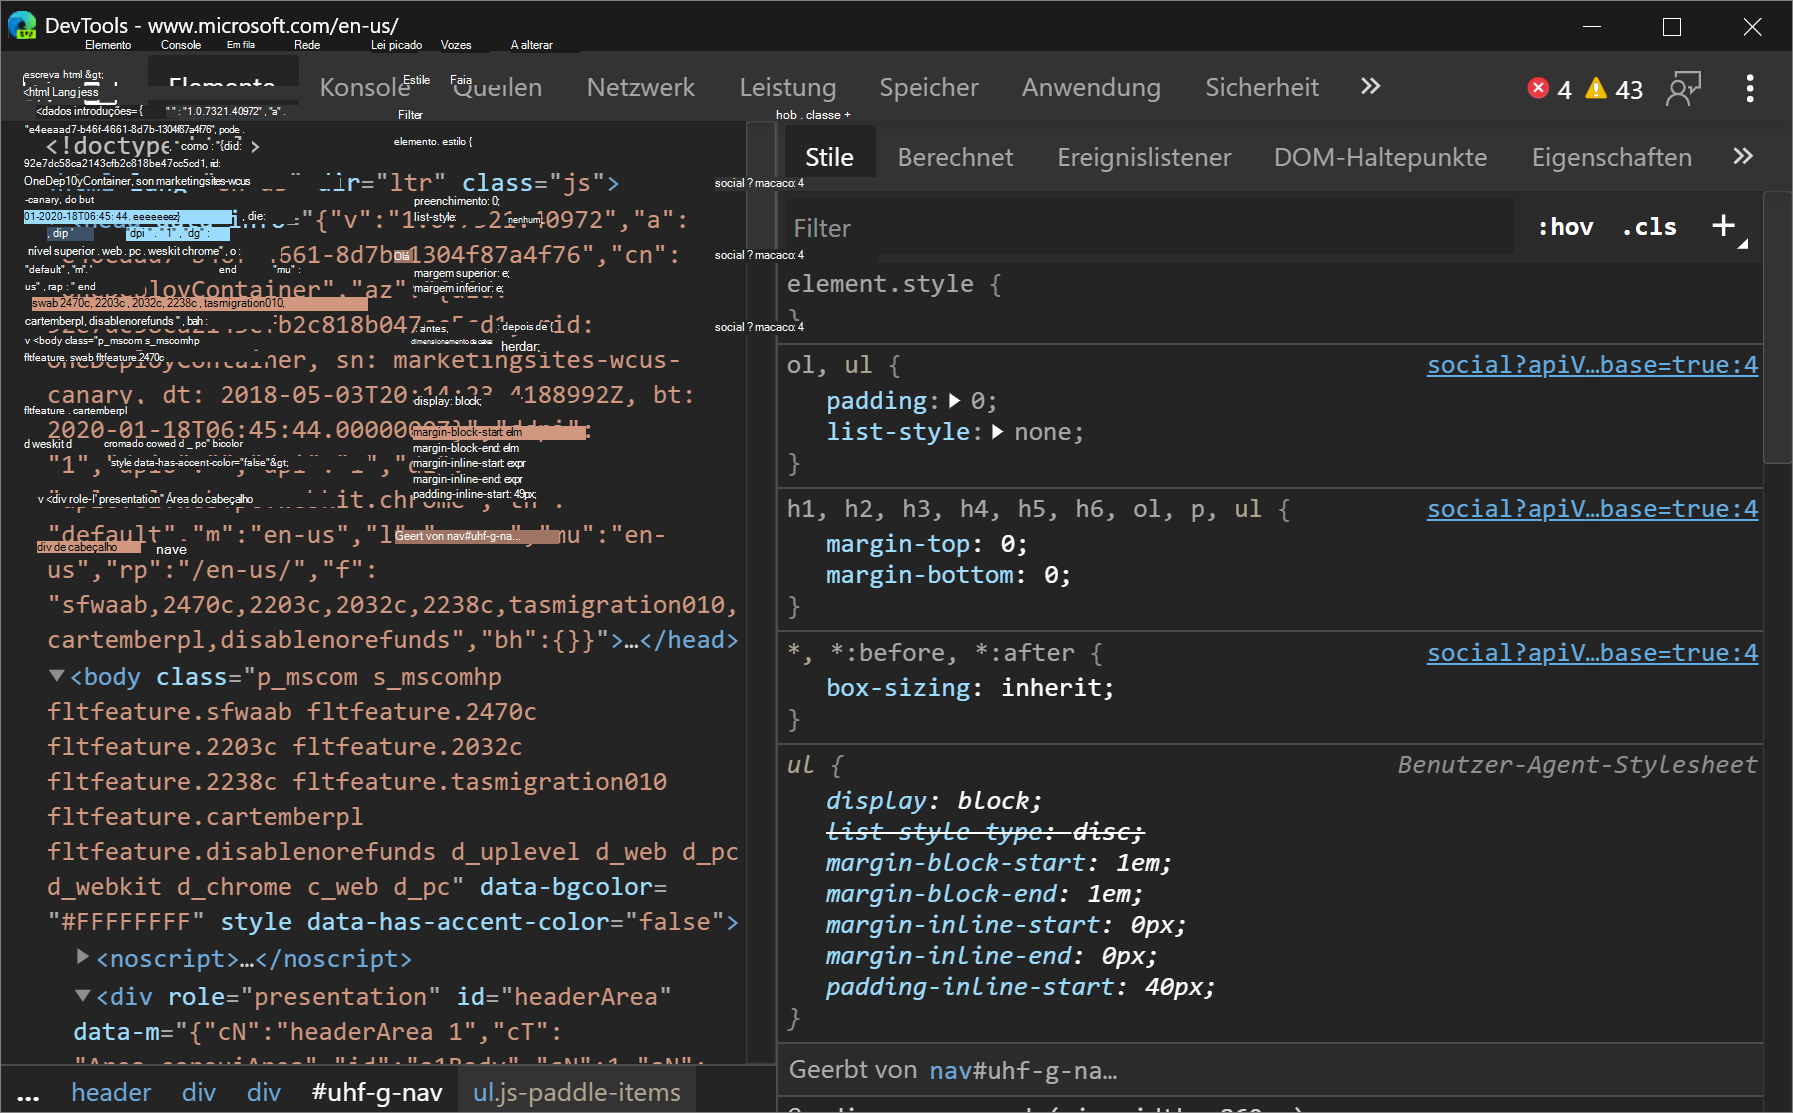Click the Edge DevTools logo icon

[x=22, y=25]
